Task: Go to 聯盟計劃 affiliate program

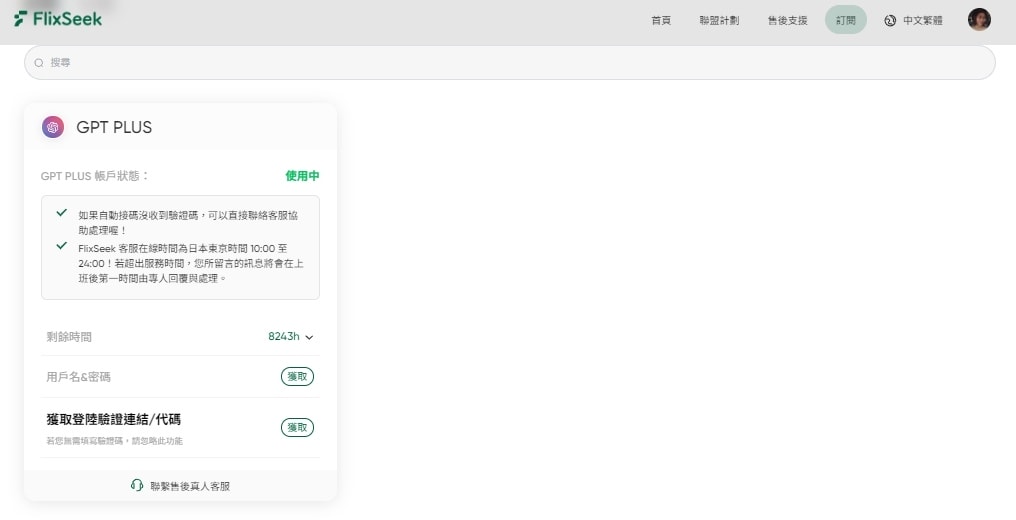Action: tap(719, 20)
